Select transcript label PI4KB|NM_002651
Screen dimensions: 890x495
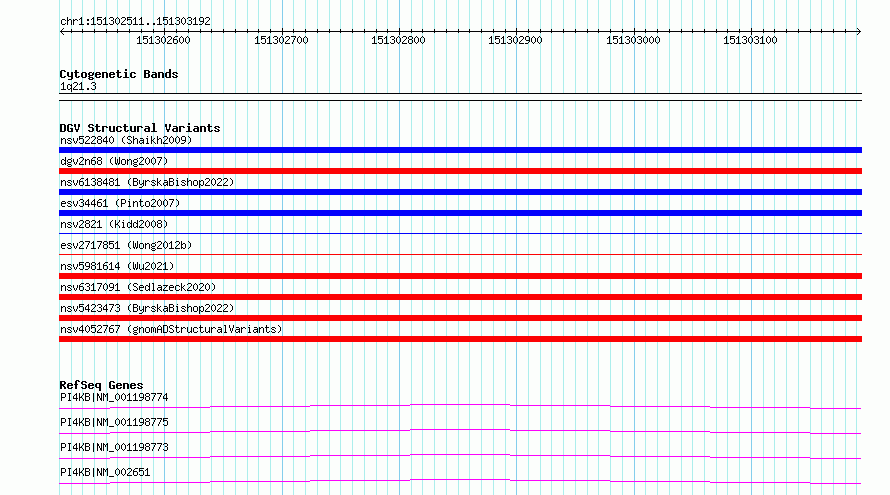click(105, 472)
